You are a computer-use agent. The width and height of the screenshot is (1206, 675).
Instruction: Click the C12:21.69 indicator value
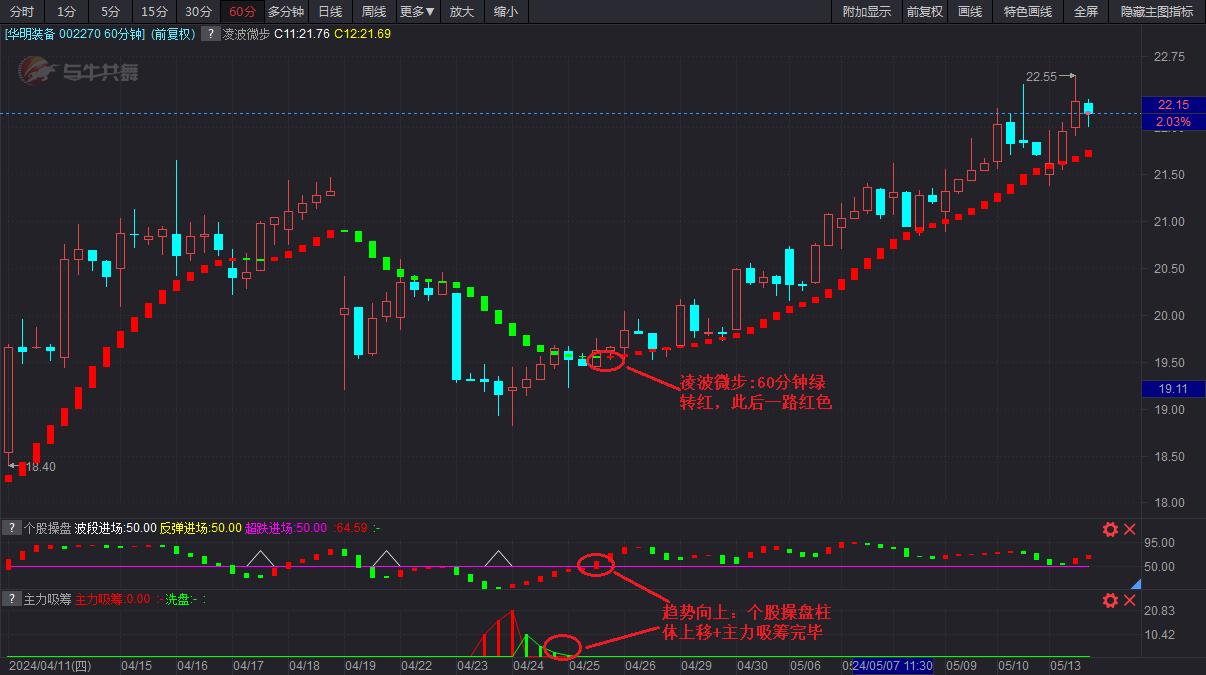click(363, 34)
